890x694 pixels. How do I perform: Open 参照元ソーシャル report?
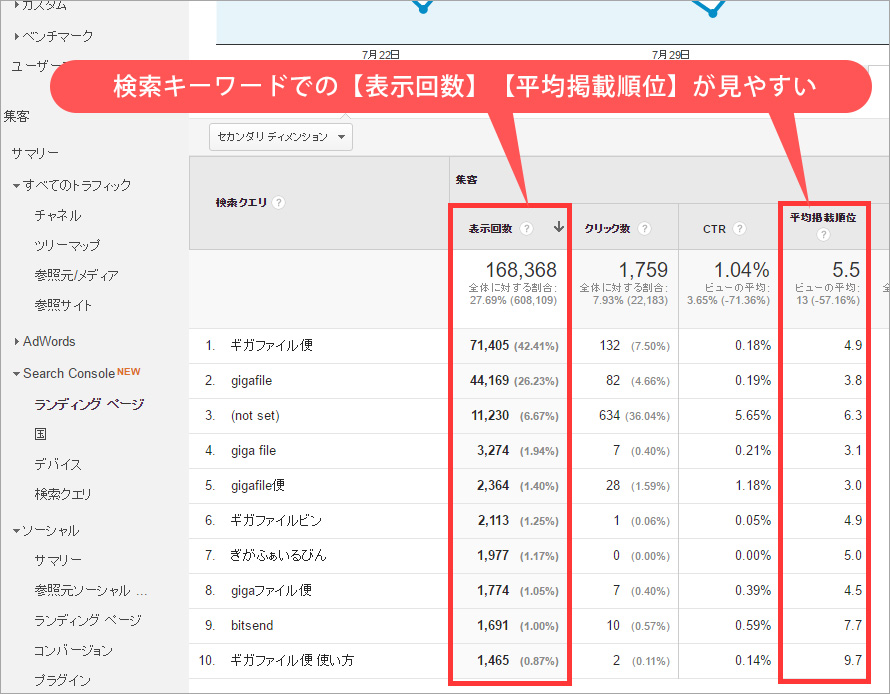(91, 590)
